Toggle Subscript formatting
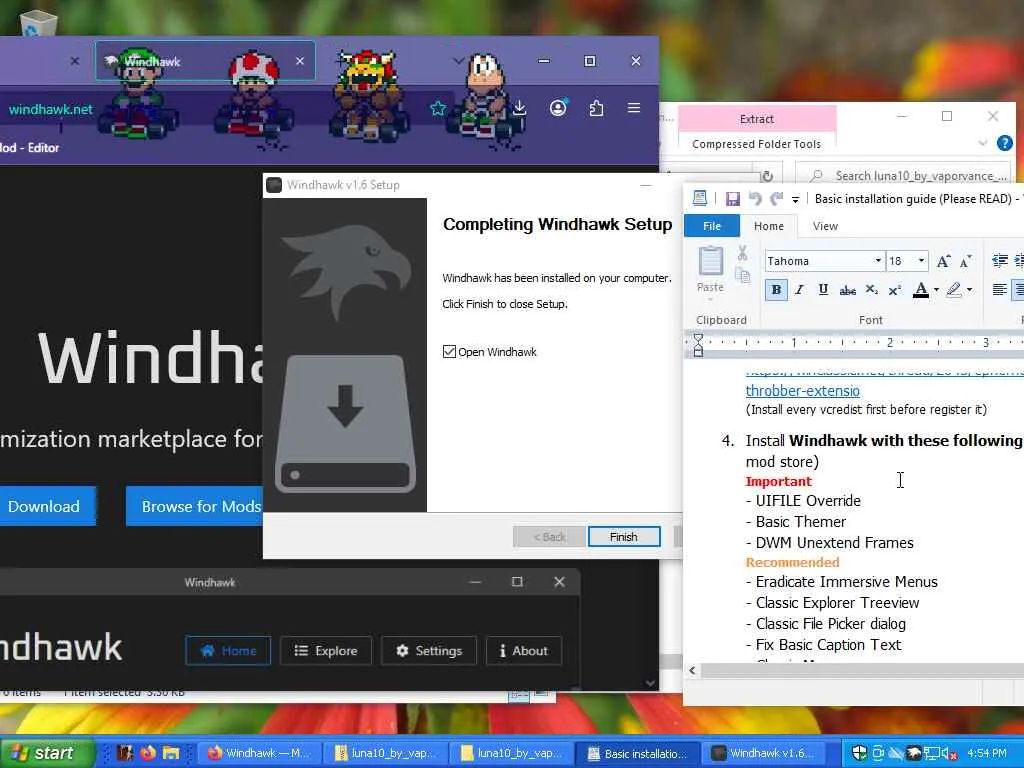The width and height of the screenshot is (1024, 768). click(871, 290)
